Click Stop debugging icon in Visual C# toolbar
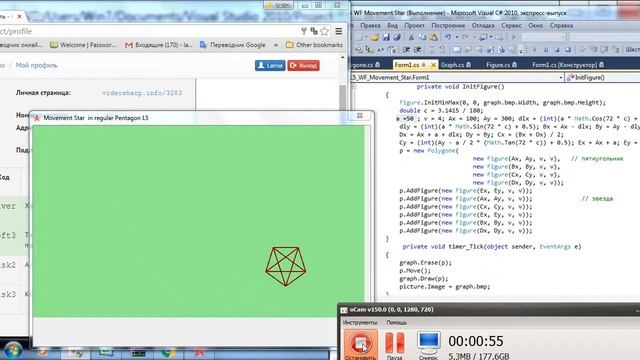Screen dimensions: 640x360 pyautogui.click(x=557, y=50)
